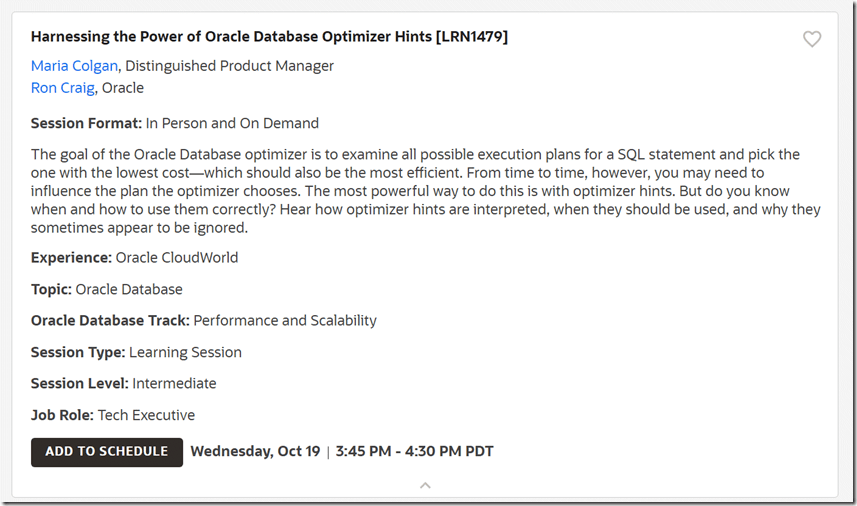Click the Intermediate session level value
857x506 pixels.
coord(174,384)
